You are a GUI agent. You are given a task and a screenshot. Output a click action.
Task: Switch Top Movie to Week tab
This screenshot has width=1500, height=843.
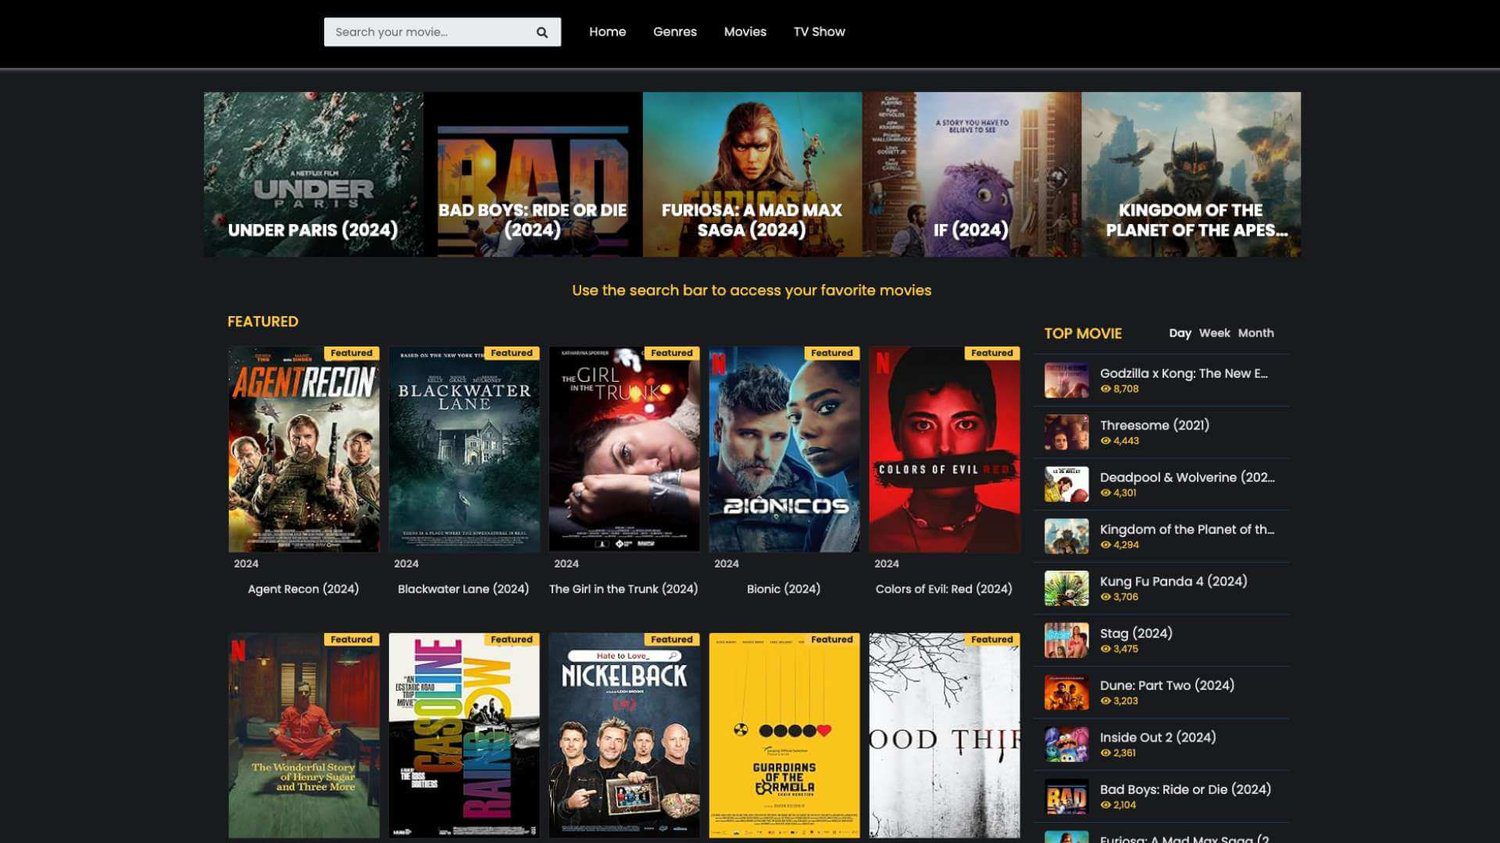tap(1214, 333)
